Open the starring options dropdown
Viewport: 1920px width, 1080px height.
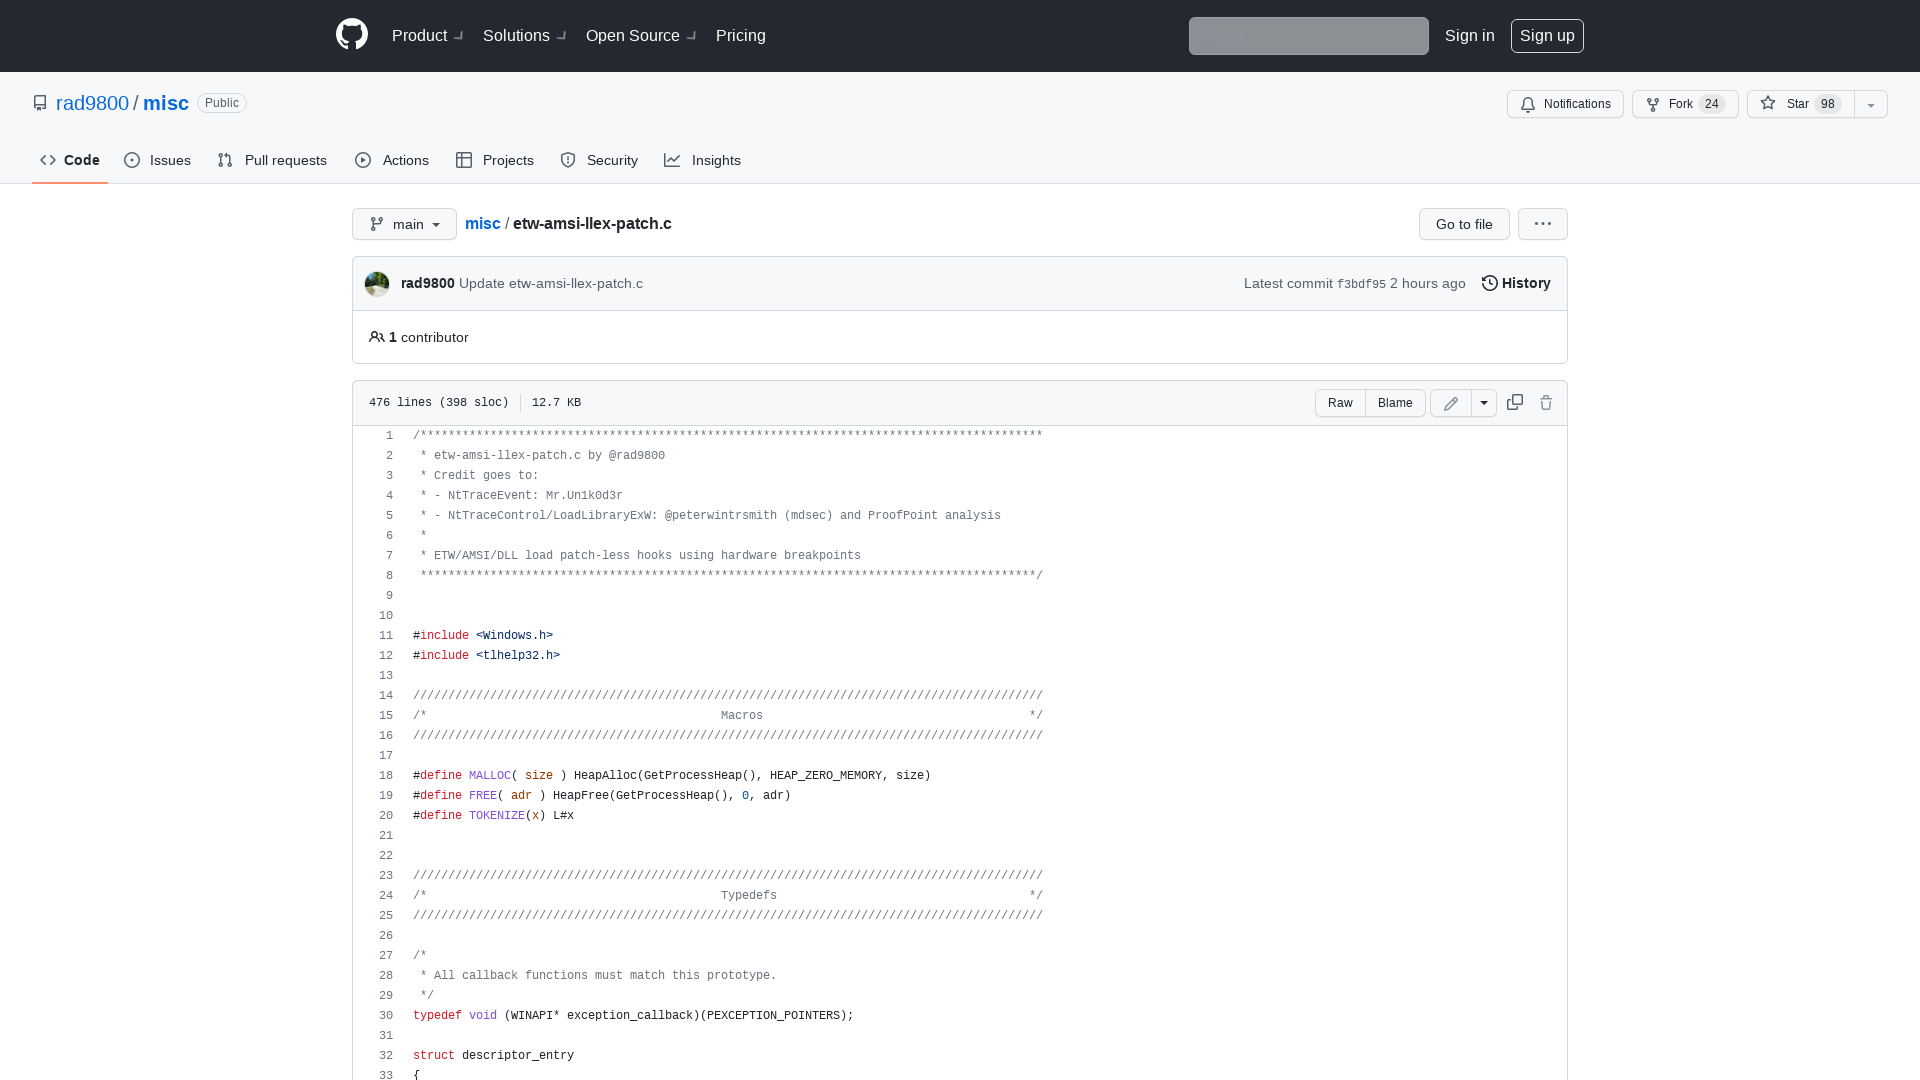1870,104
